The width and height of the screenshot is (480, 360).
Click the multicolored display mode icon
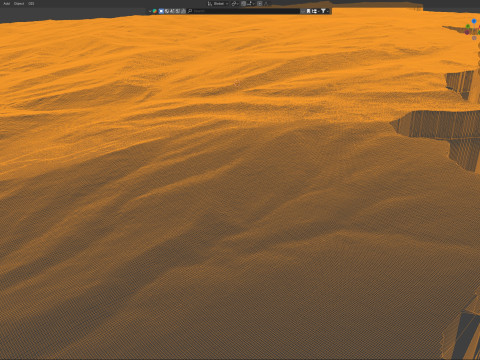(x=155, y=11)
